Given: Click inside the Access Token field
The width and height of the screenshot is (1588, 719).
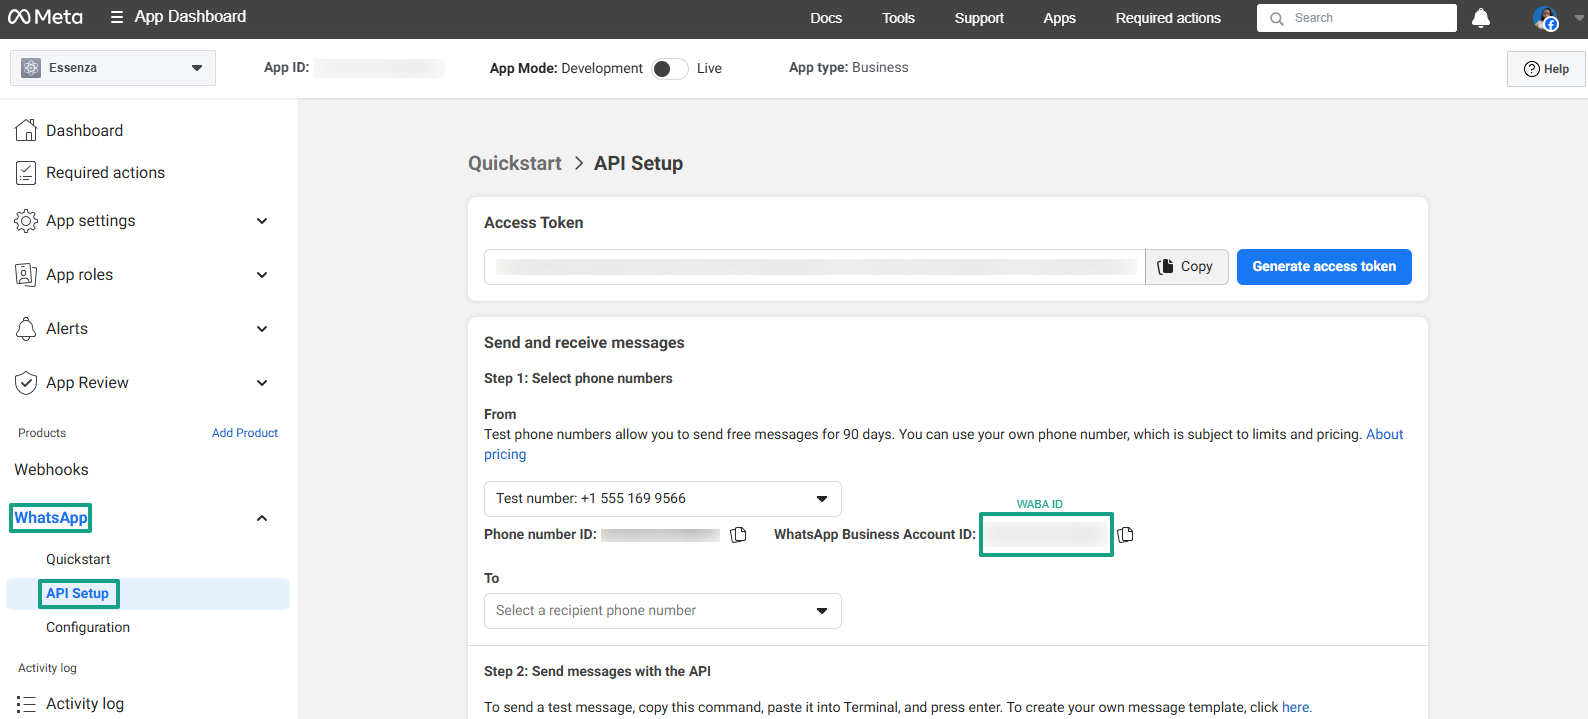Looking at the screenshot, I should [x=815, y=267].
